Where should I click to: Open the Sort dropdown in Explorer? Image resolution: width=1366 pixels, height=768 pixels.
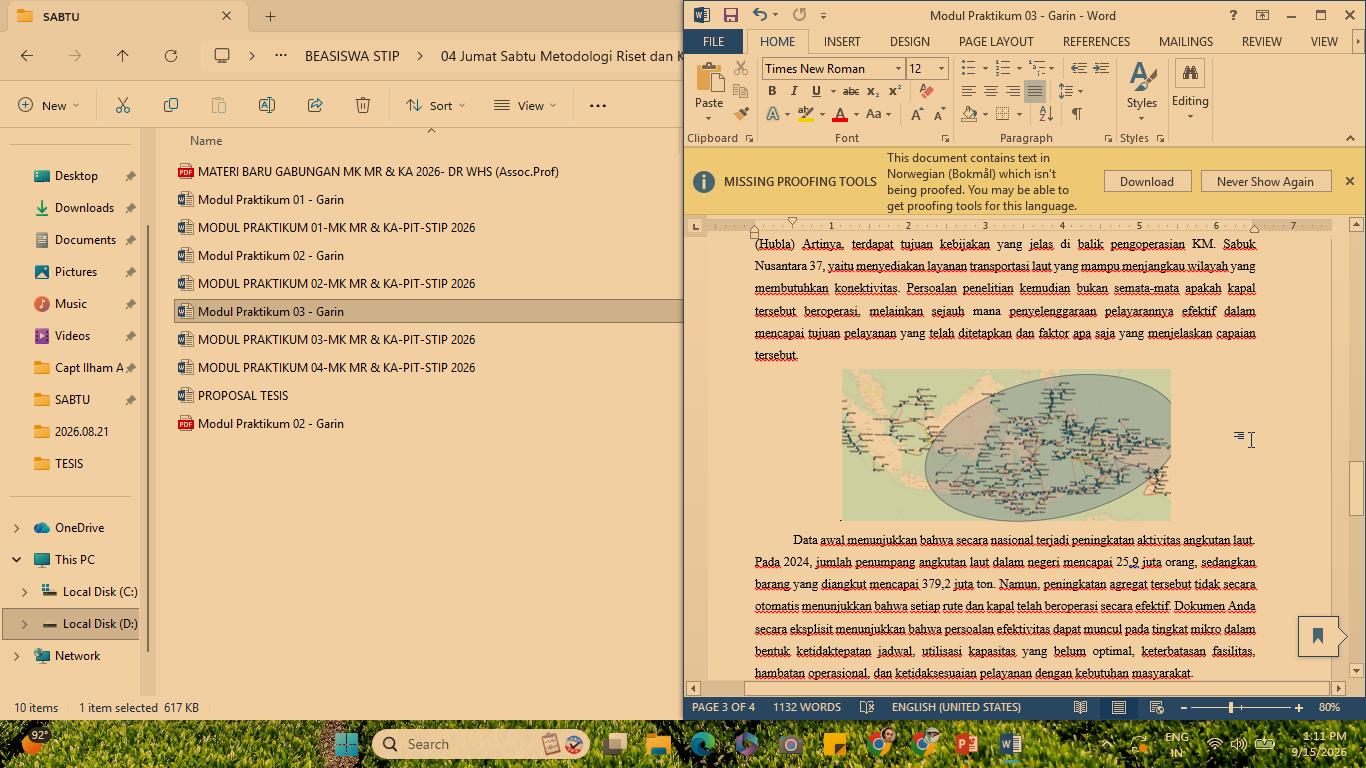[x=435, y=105]
